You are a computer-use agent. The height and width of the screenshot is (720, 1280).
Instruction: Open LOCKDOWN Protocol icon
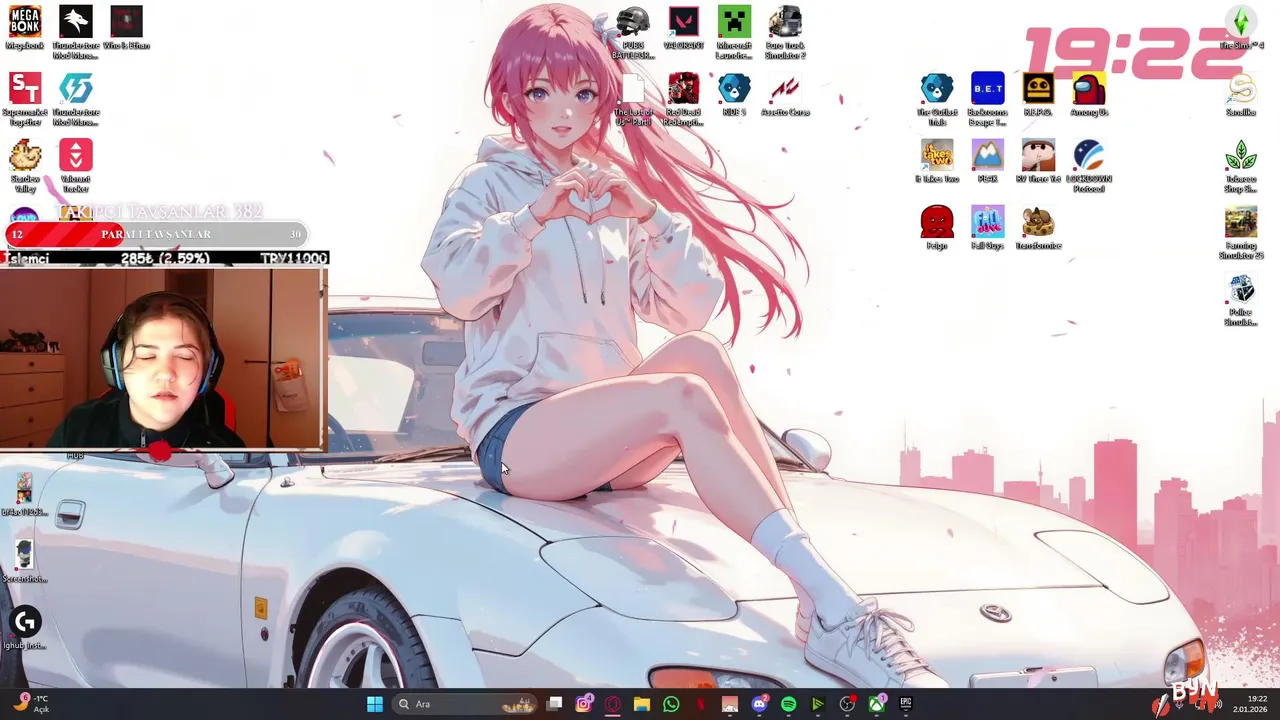click(x=1089, y=156)
